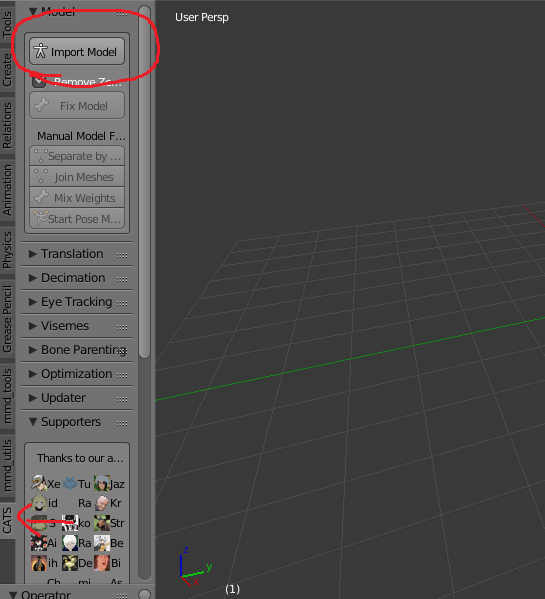Image resolution: width=545 pixels, height=599 pixels.
Task: Click the Join Meshes button
Action: (77, 176)
